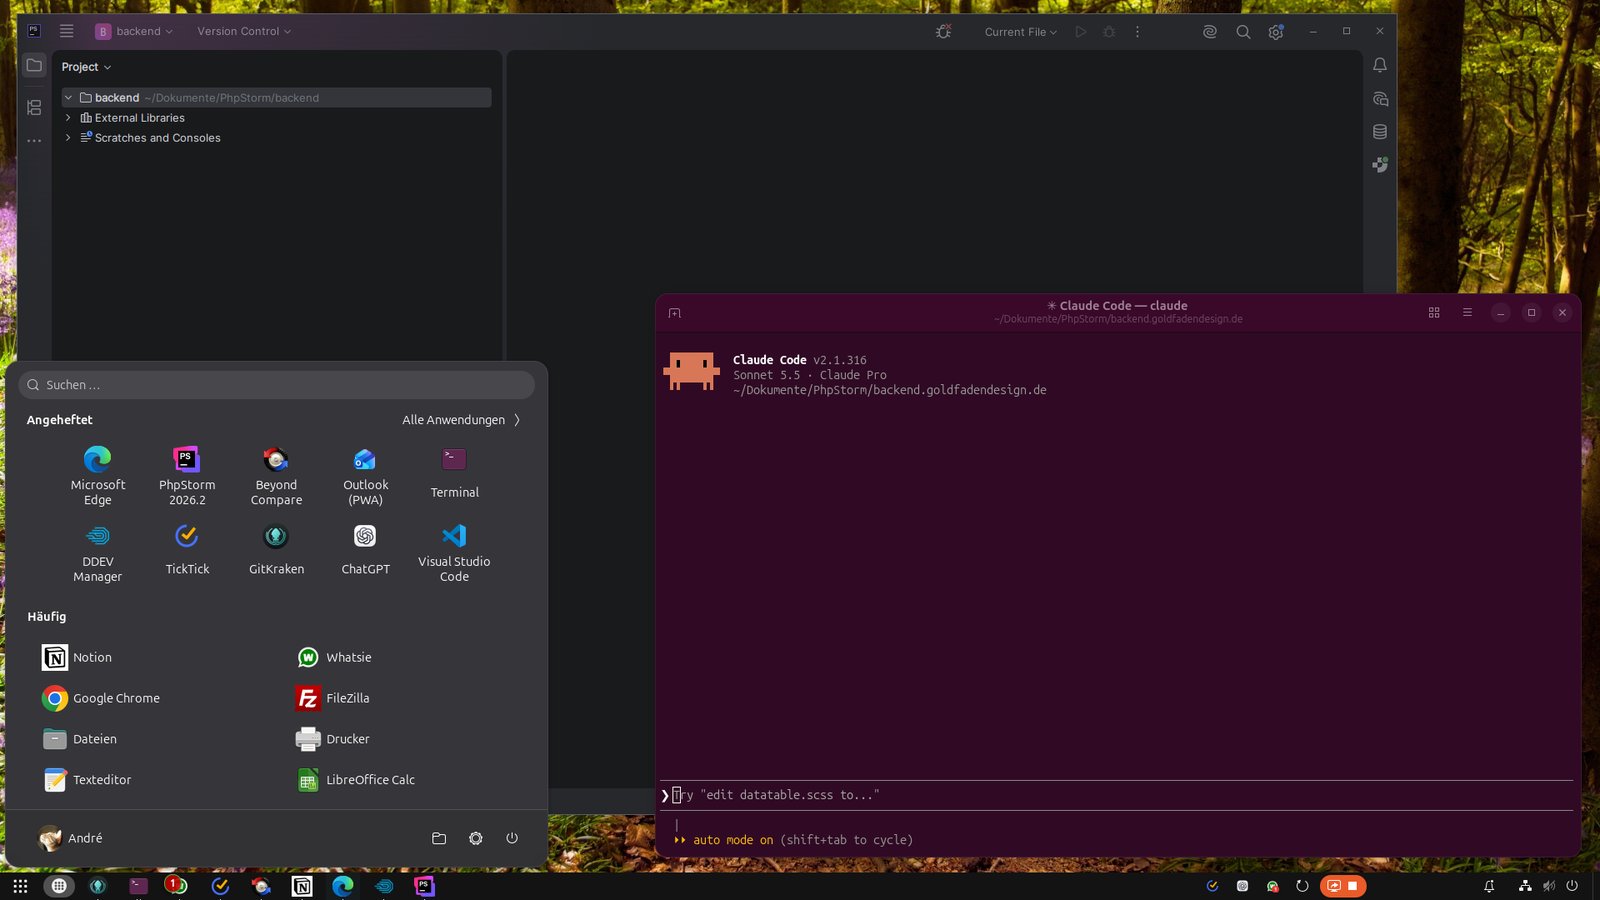
Task: Open more run actions three-dot menu
Action: pos(1137,32)
